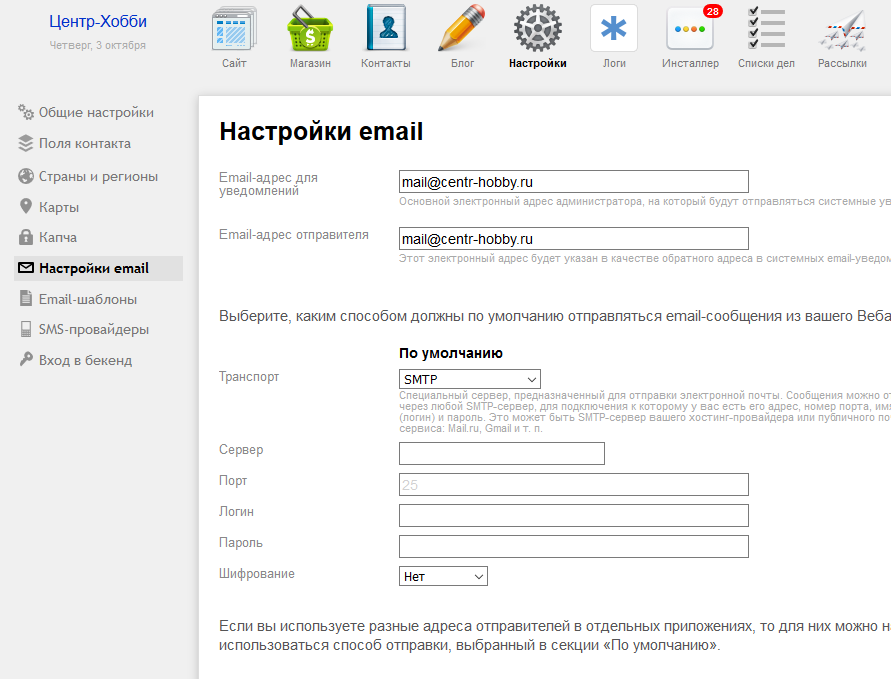This screenshot has height=679, width=891.
Task: Open the Списки дел checklist icon
Action: 766,30
